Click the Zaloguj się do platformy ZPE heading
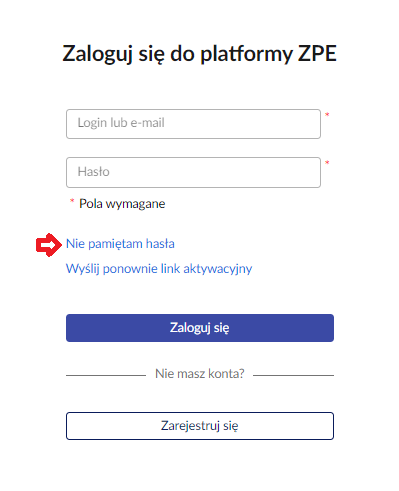 [x=199, y=54]
